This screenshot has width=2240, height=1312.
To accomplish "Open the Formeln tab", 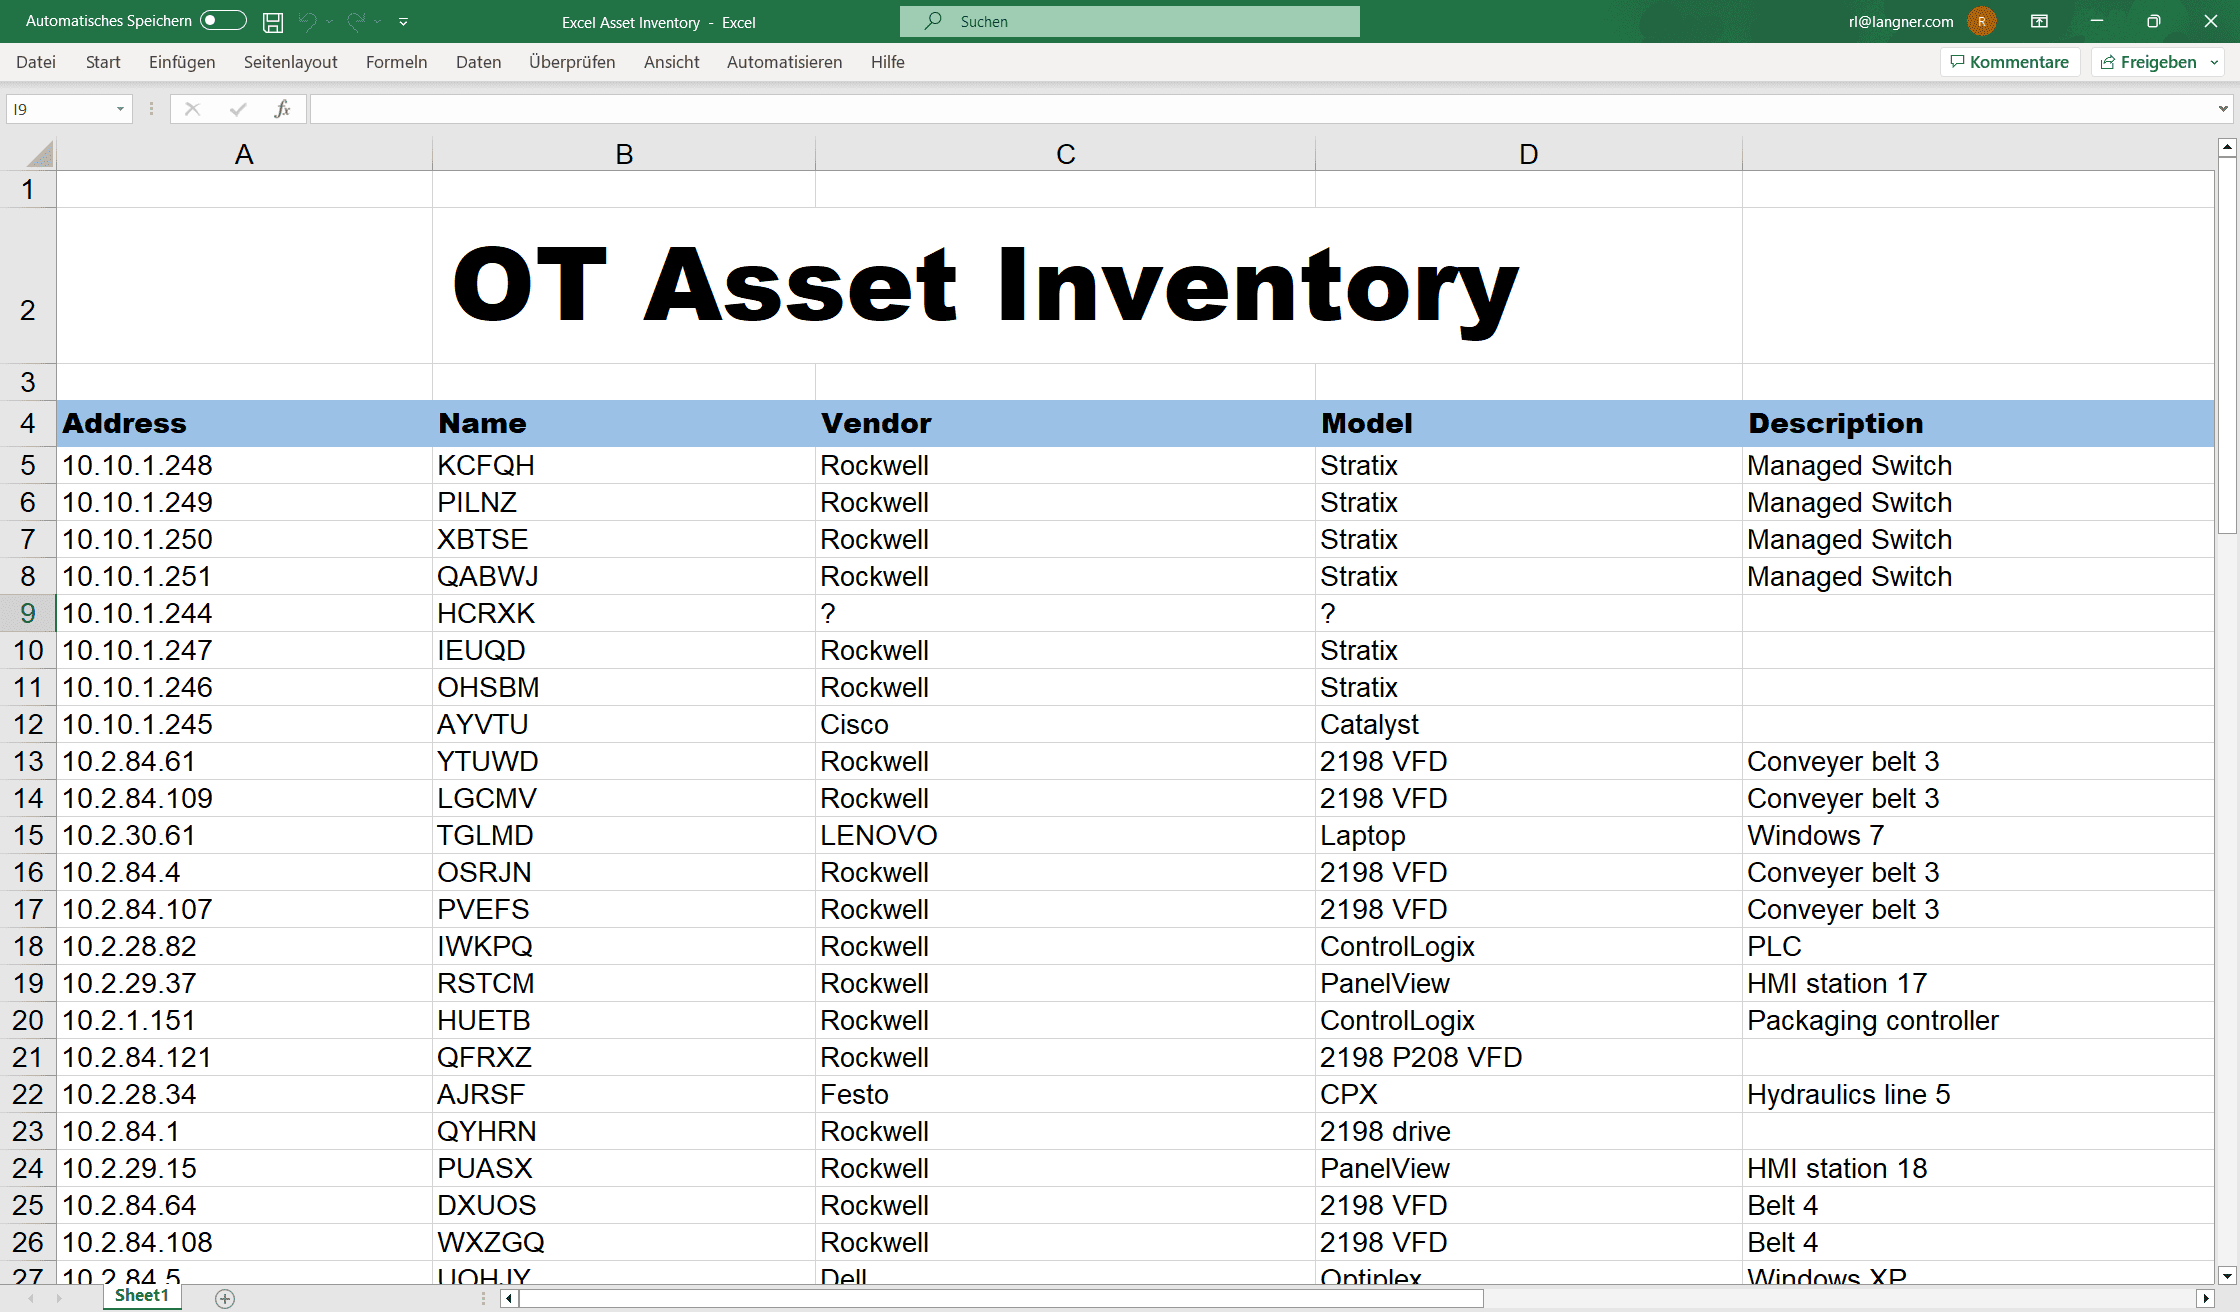I will pyautogui.click(x=397, y=62).
